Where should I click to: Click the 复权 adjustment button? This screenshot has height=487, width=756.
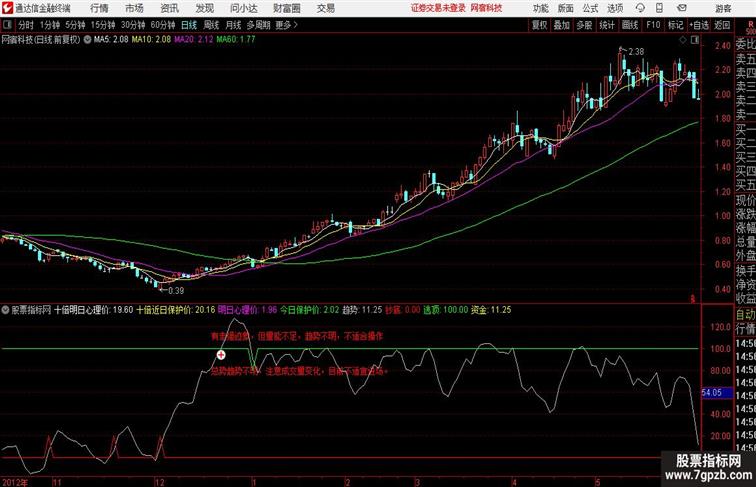tap(539, 25)
